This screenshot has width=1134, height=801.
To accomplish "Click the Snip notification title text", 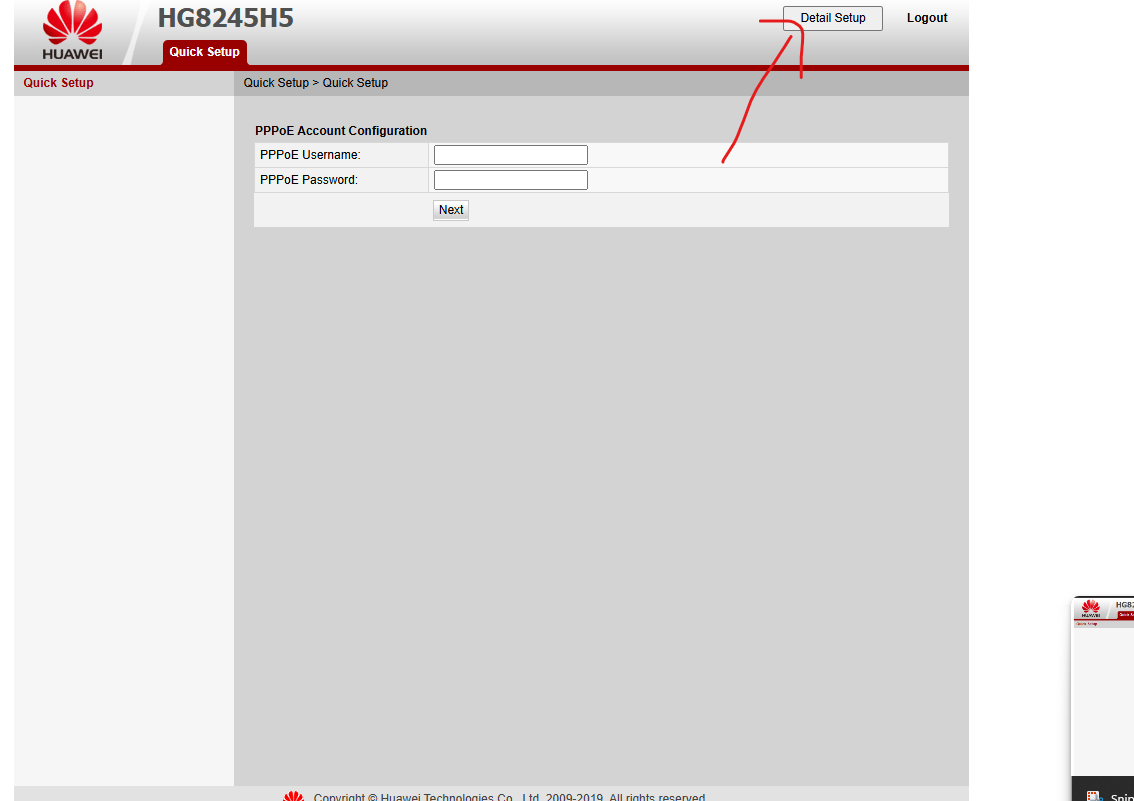I will click(1122, 797).
